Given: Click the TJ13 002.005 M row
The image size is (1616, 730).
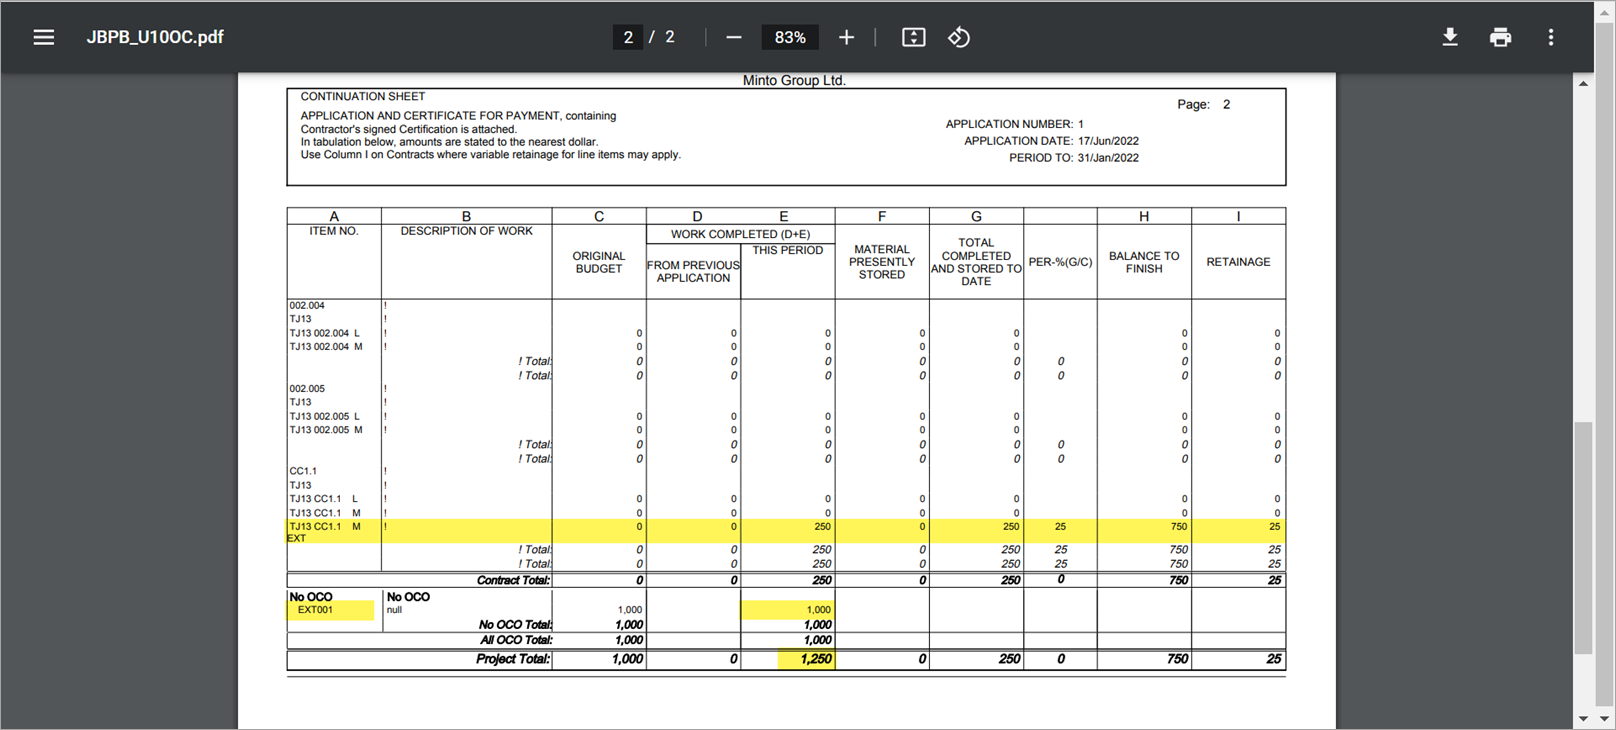Looking at the screenshot, I should coord(326,430).
